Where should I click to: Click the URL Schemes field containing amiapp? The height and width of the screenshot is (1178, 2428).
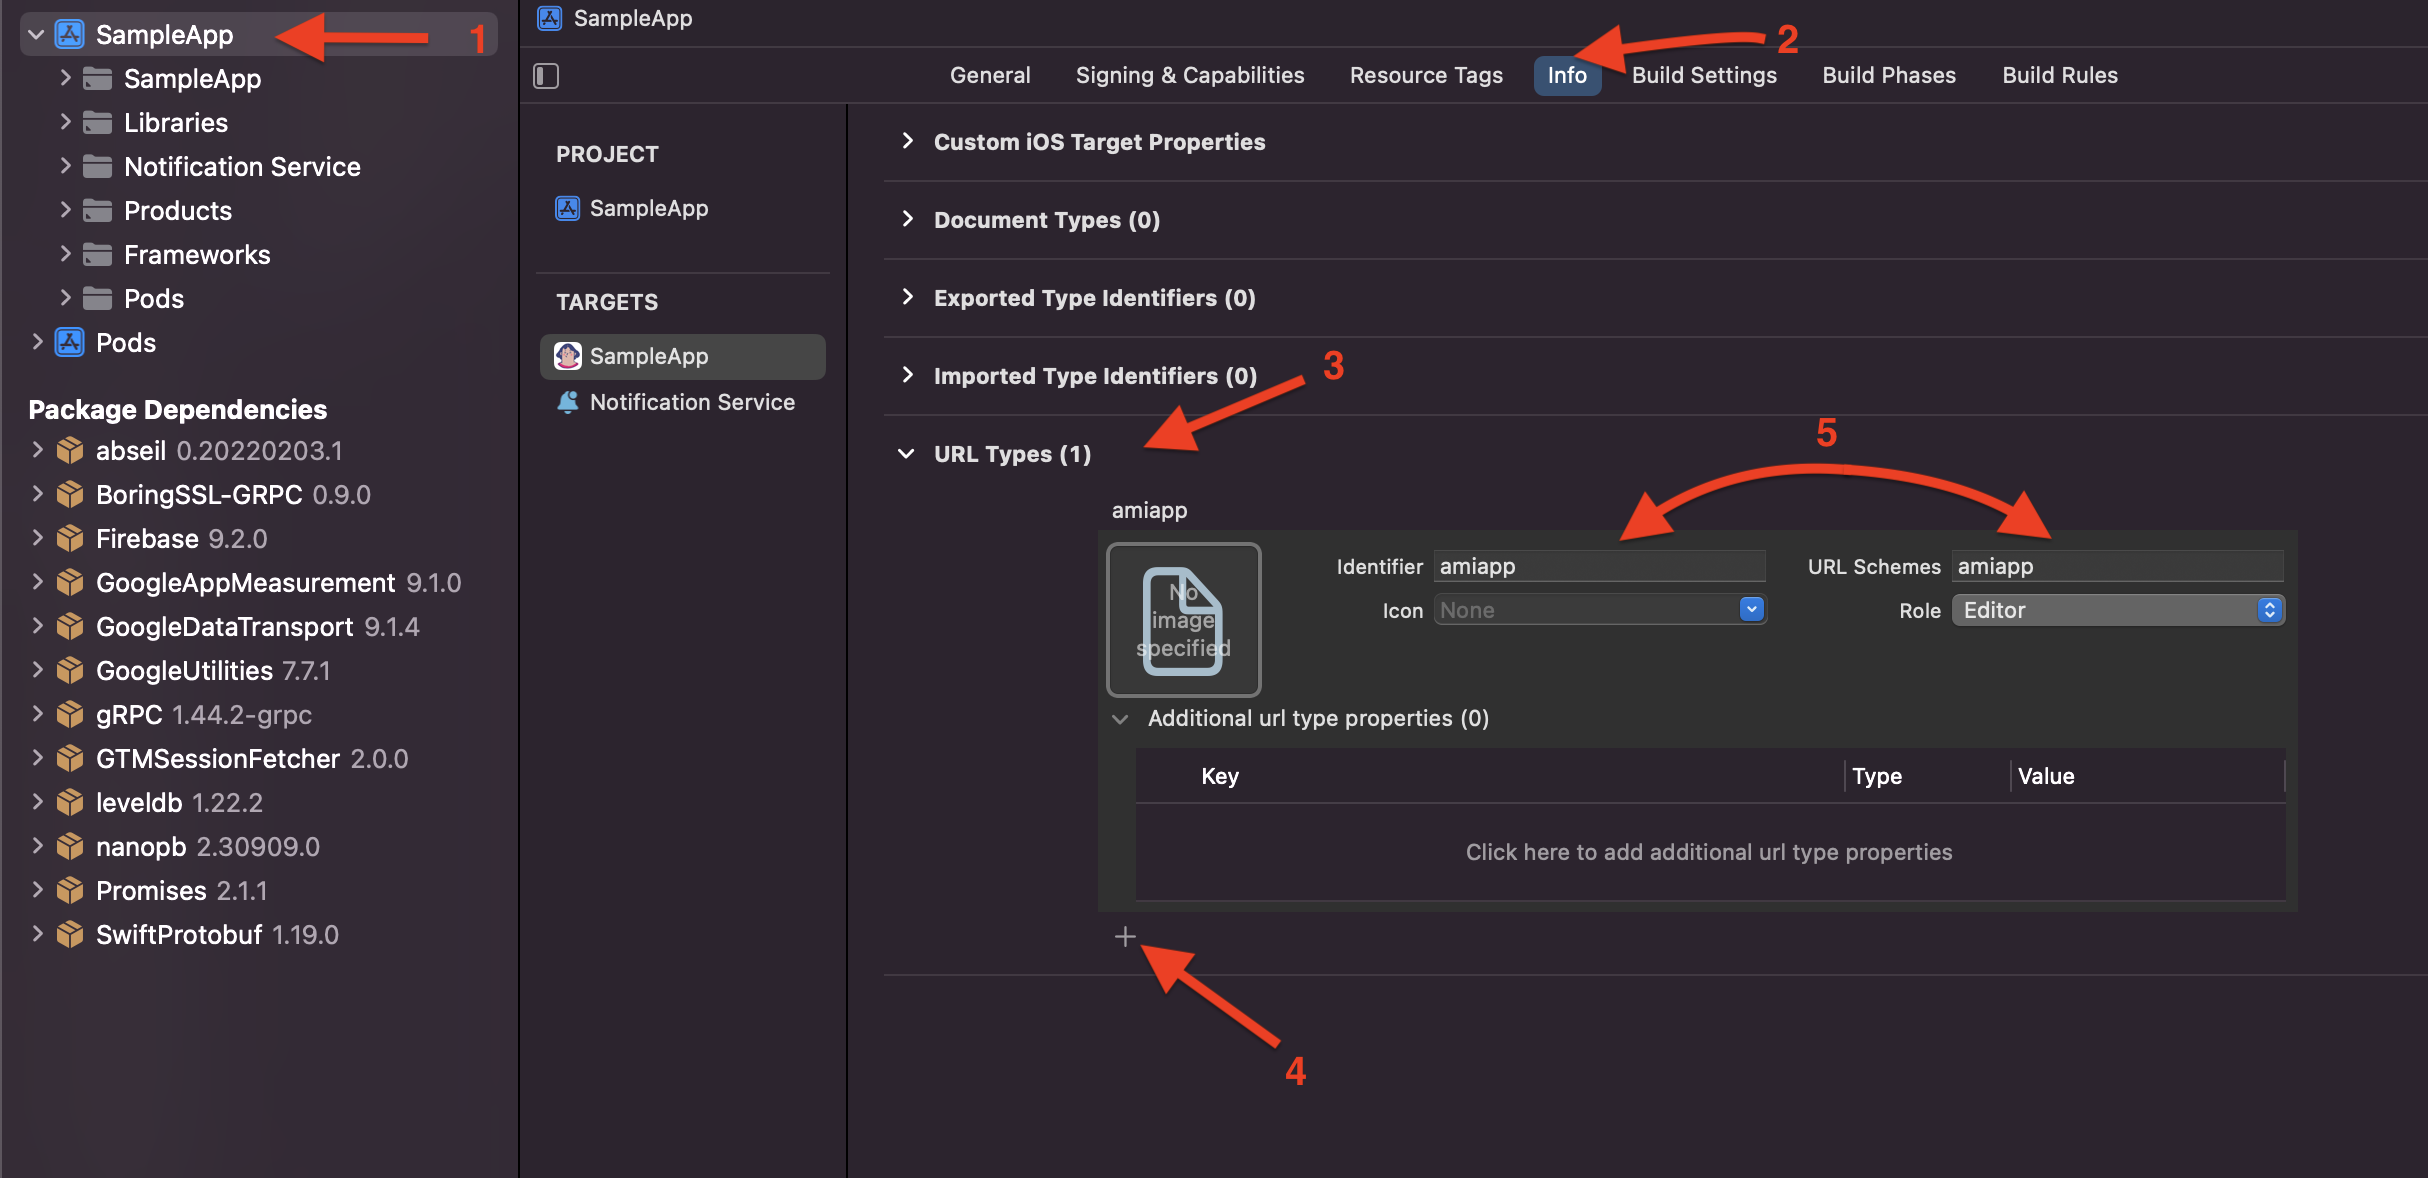tap(2118, 566)
